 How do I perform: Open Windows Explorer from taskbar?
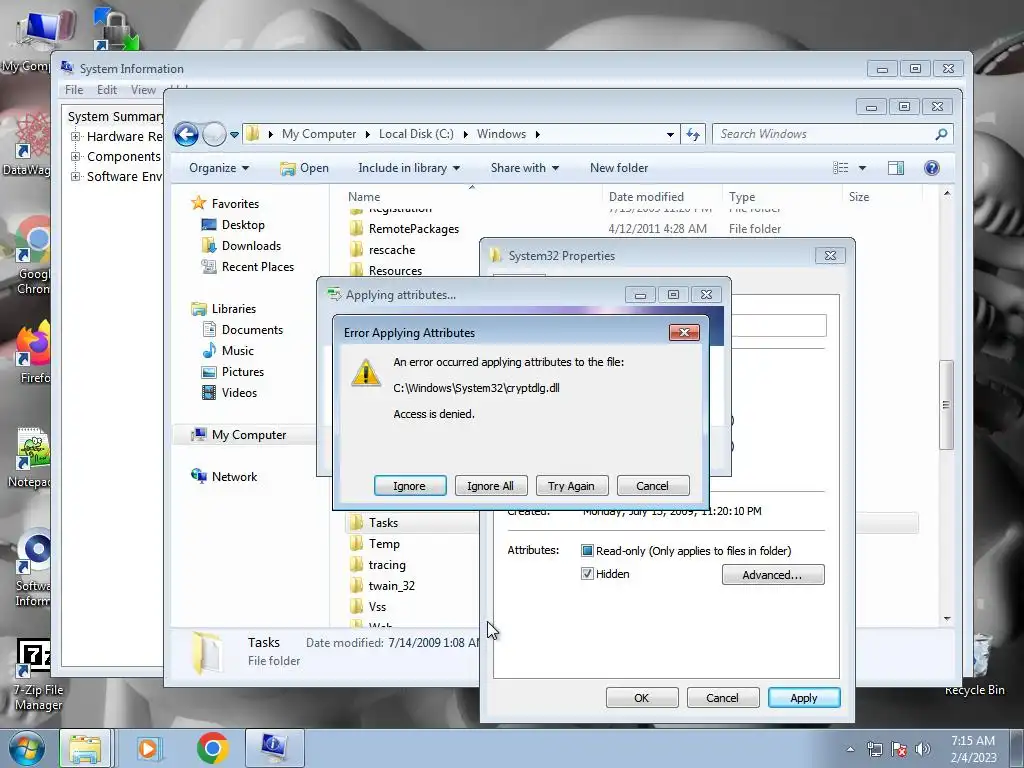pos(85,748)
